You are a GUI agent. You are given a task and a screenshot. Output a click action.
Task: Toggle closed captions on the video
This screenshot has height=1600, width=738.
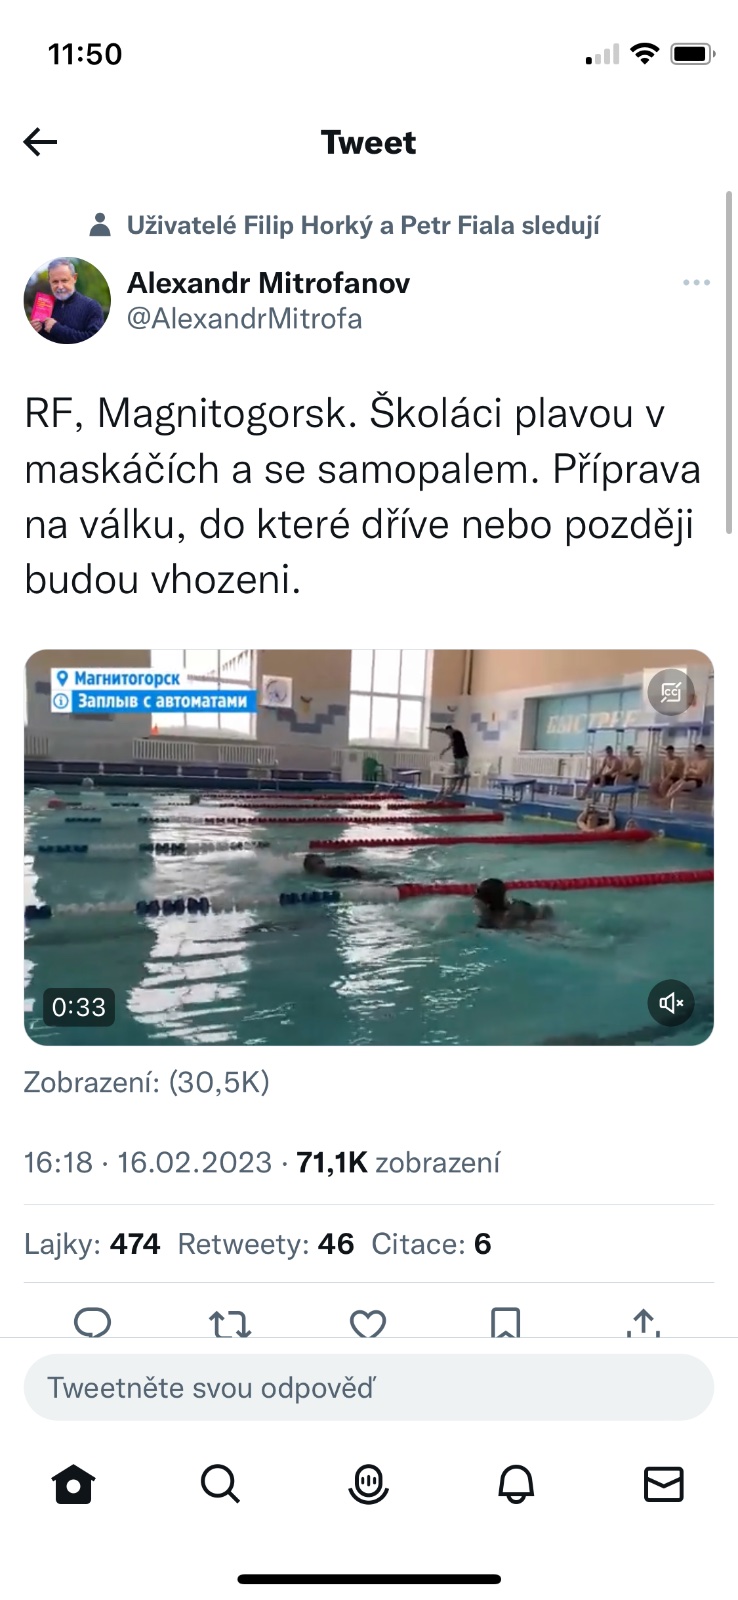click(671, 692)
